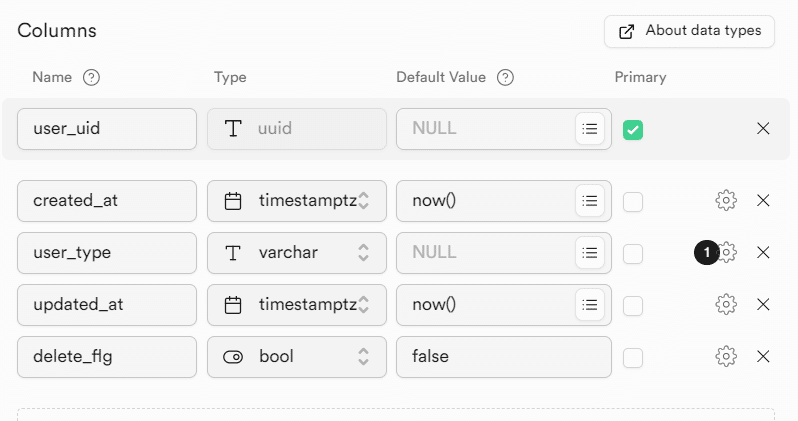Click the default value field showing false
The height and width of the screenshot is (421, 798).
pyautogui.click(x=503, y=357)
